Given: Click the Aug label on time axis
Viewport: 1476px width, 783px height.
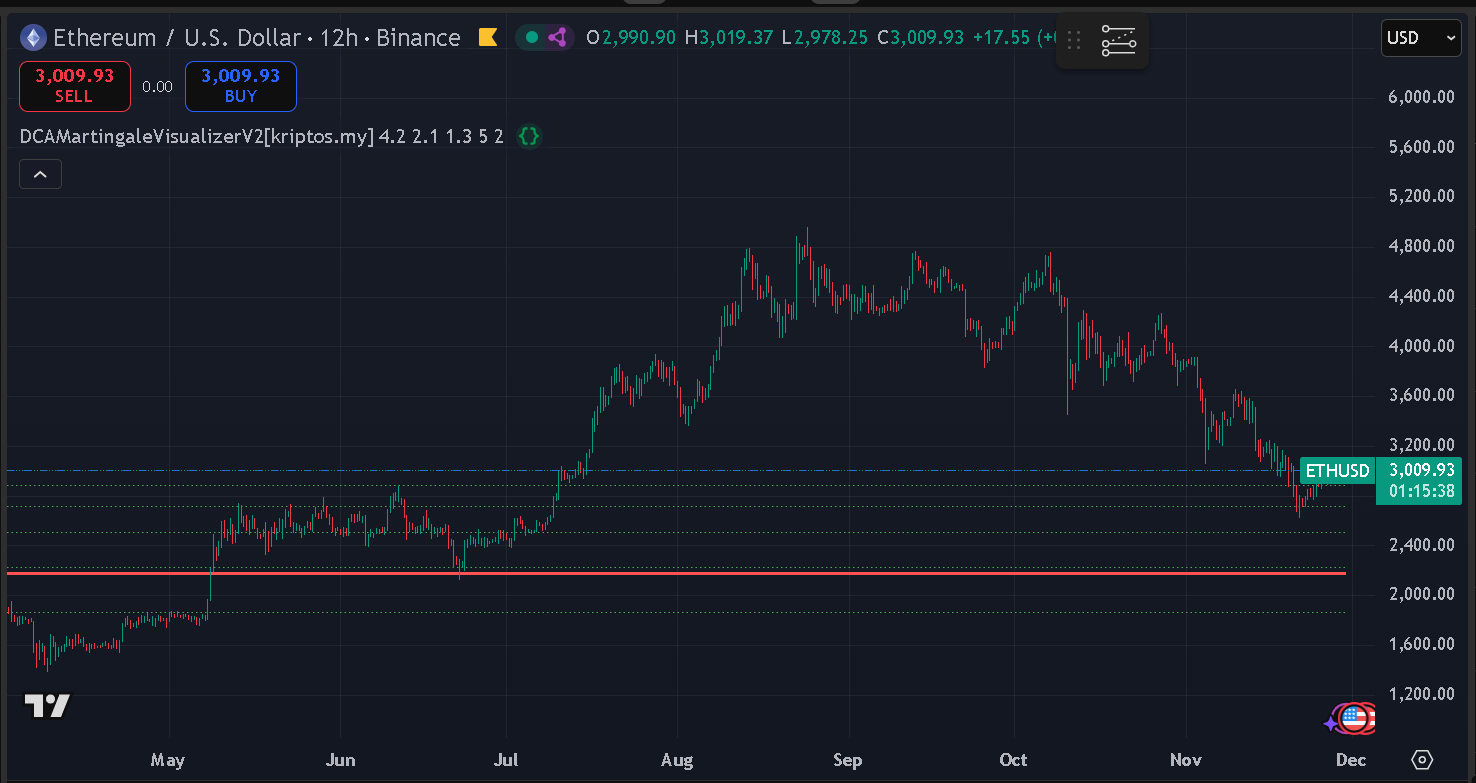Looking at the screenshot, I should [677, 760].
